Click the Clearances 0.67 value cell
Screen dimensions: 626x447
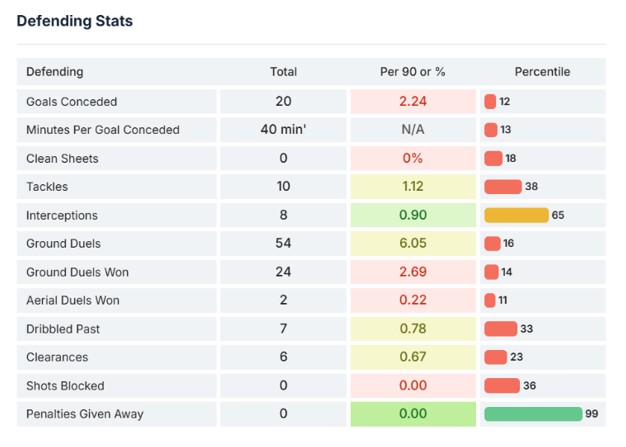[412, 357]
